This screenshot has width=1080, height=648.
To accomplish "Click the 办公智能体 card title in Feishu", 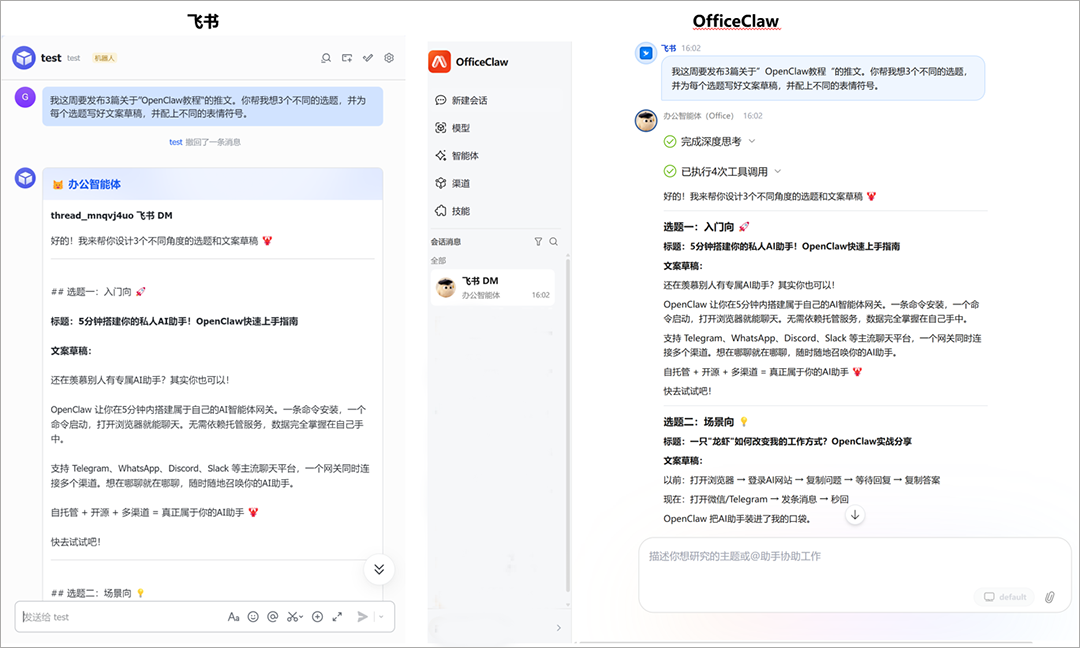I will (x=94, y=184).
